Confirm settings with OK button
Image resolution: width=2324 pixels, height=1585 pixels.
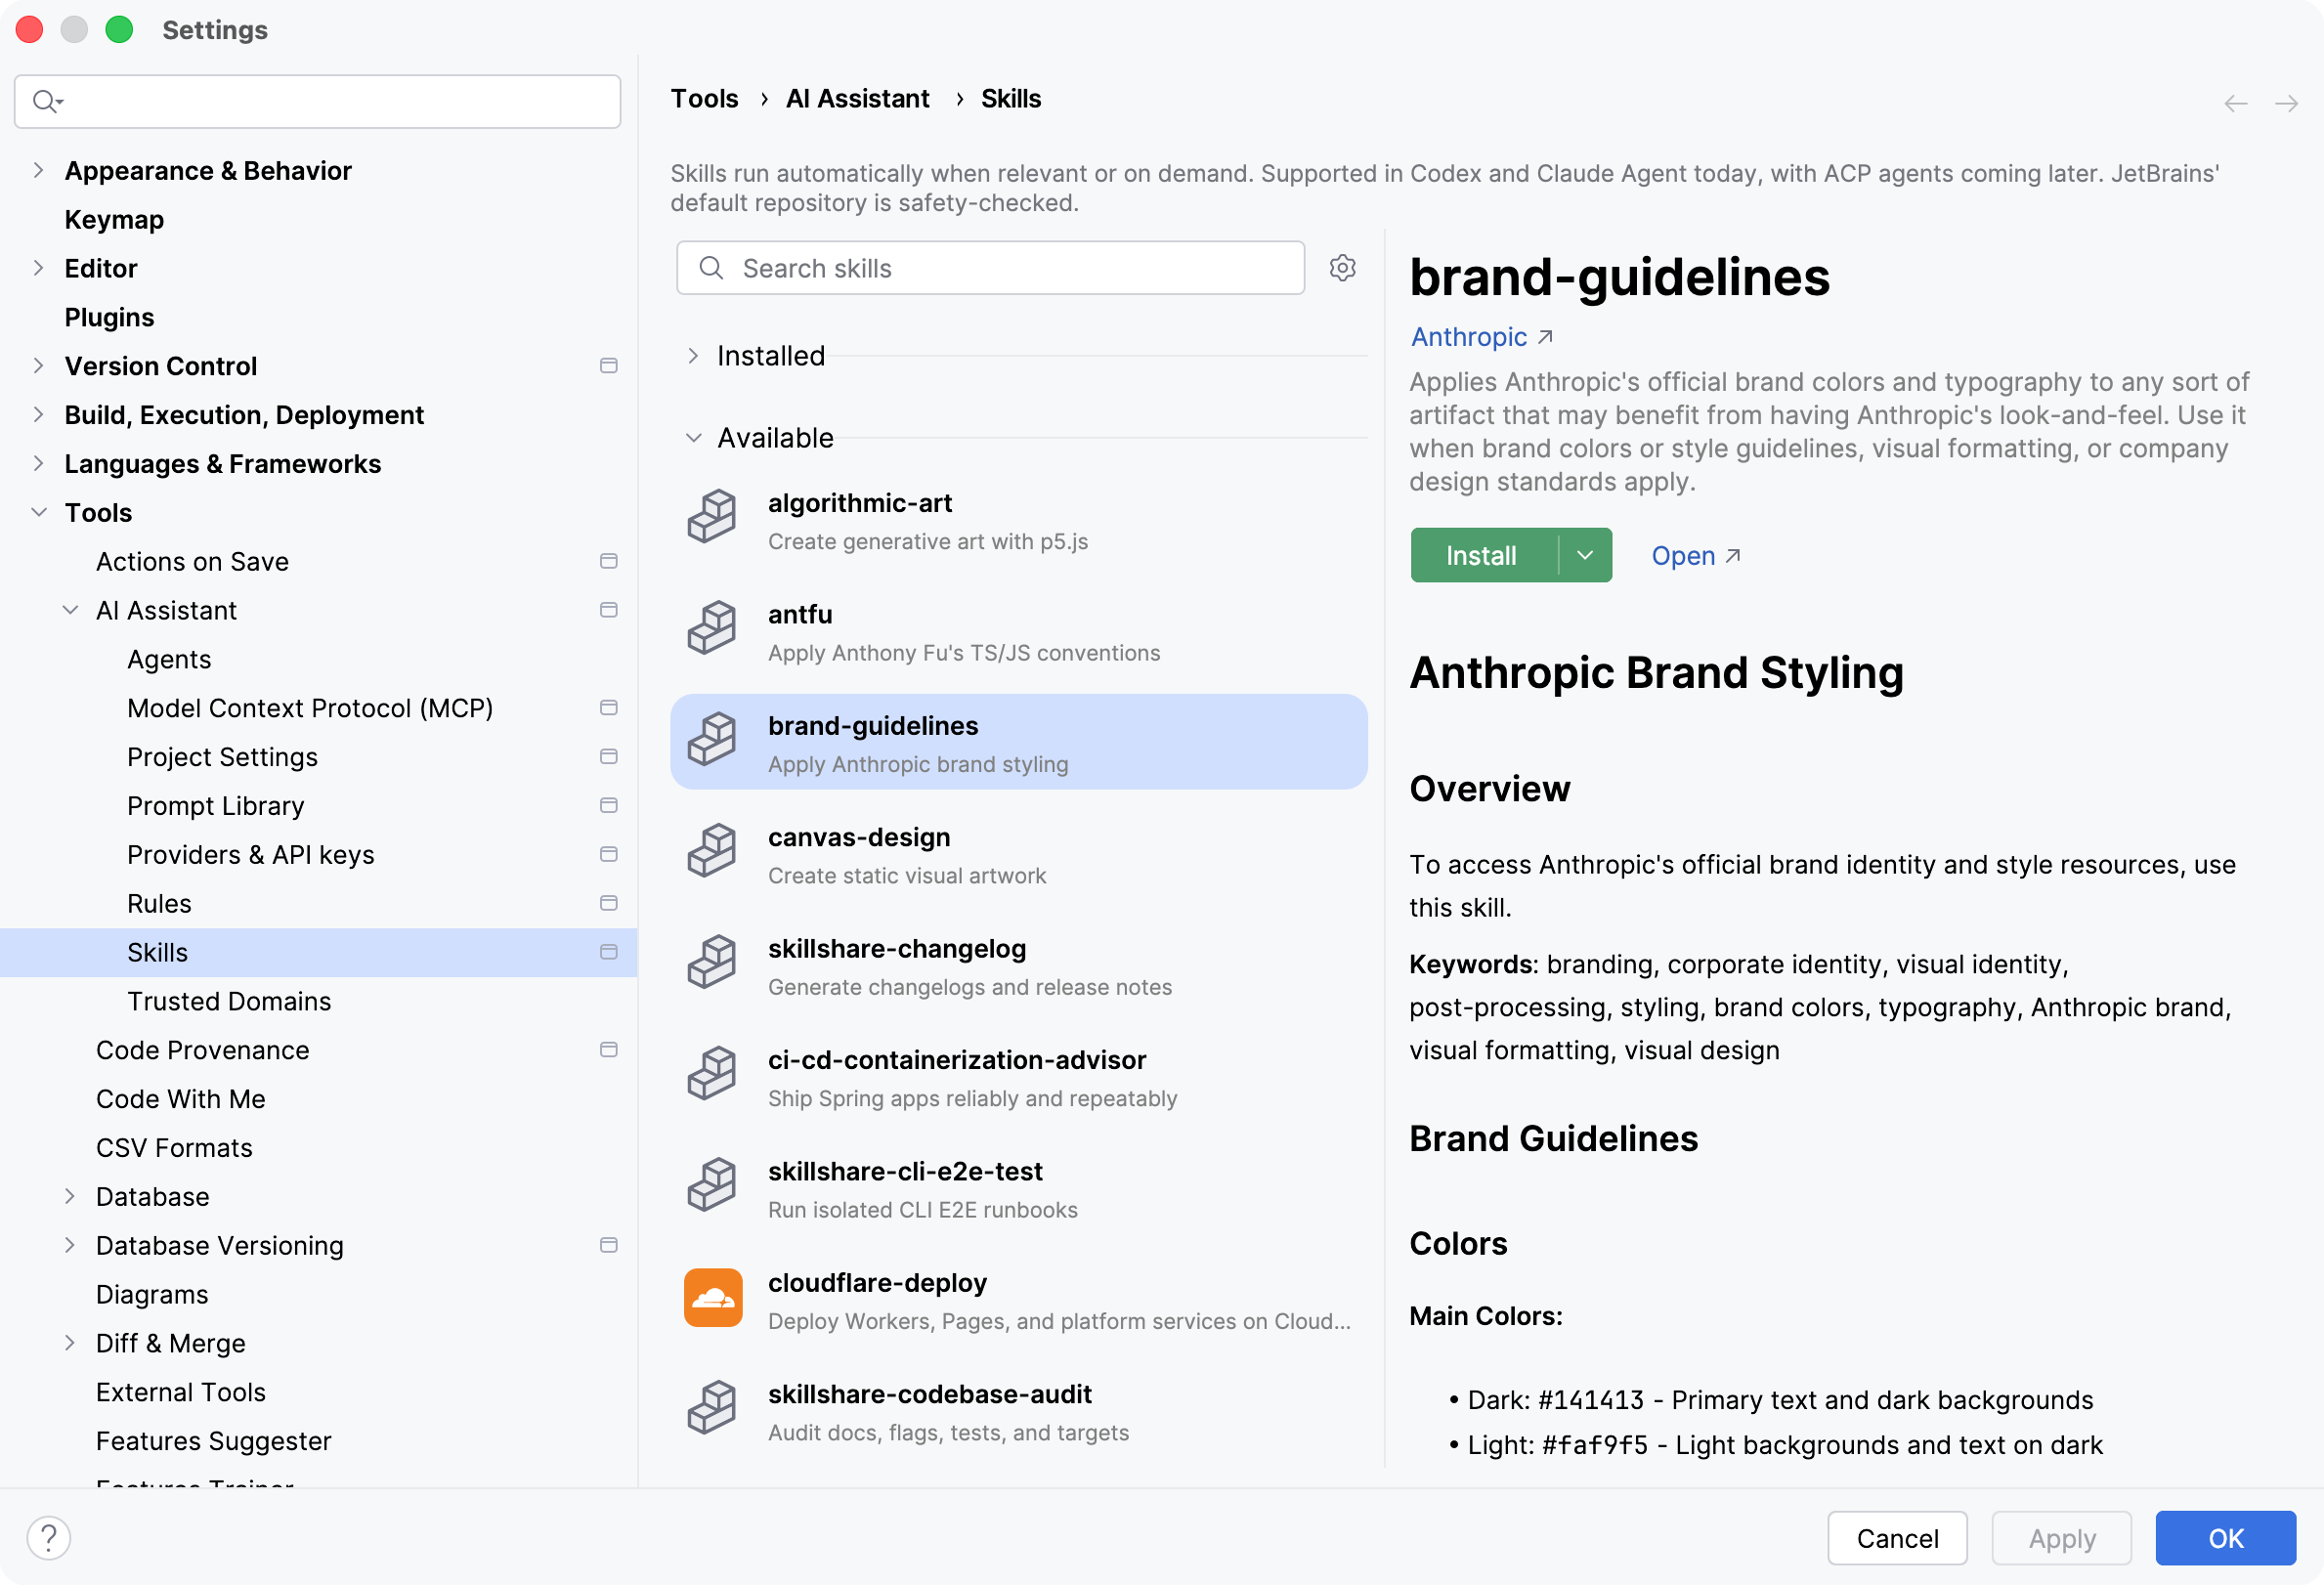2225,1538
